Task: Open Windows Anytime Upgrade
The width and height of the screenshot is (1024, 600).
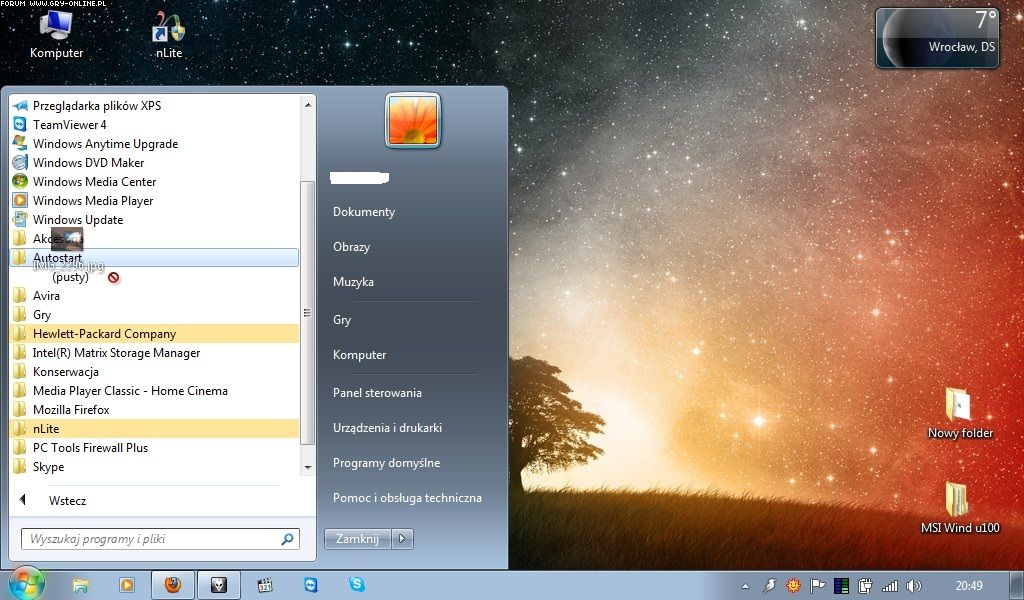Action: click(x=155, y=144)
